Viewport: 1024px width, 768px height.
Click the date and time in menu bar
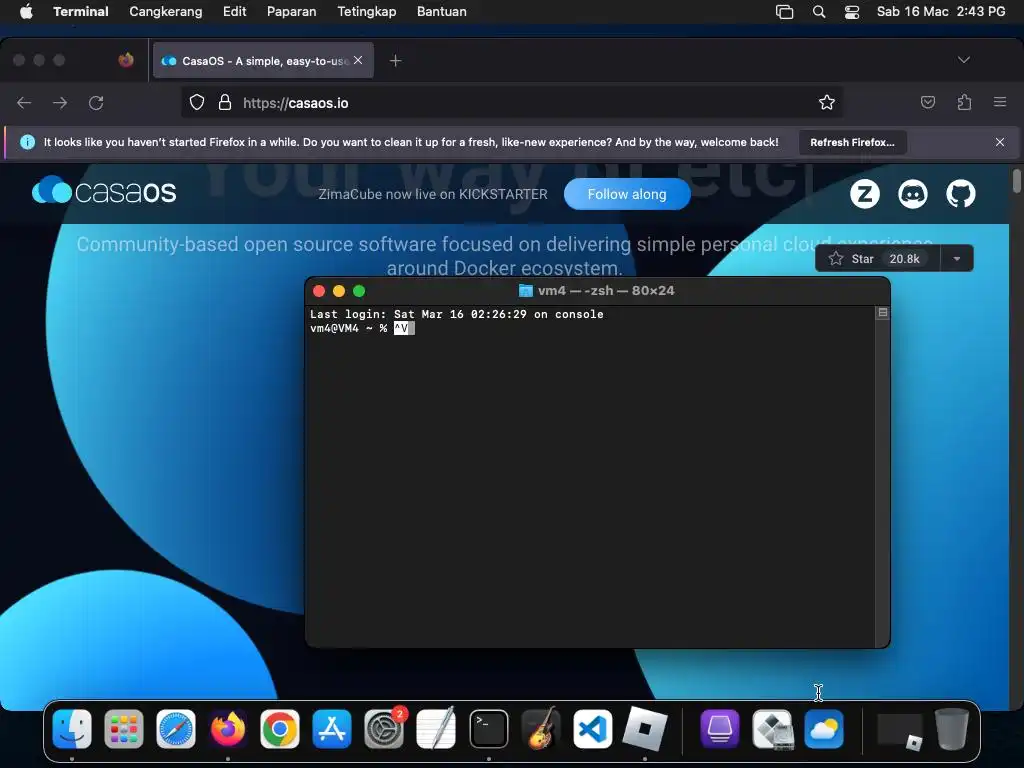click(x=940, y=11)
